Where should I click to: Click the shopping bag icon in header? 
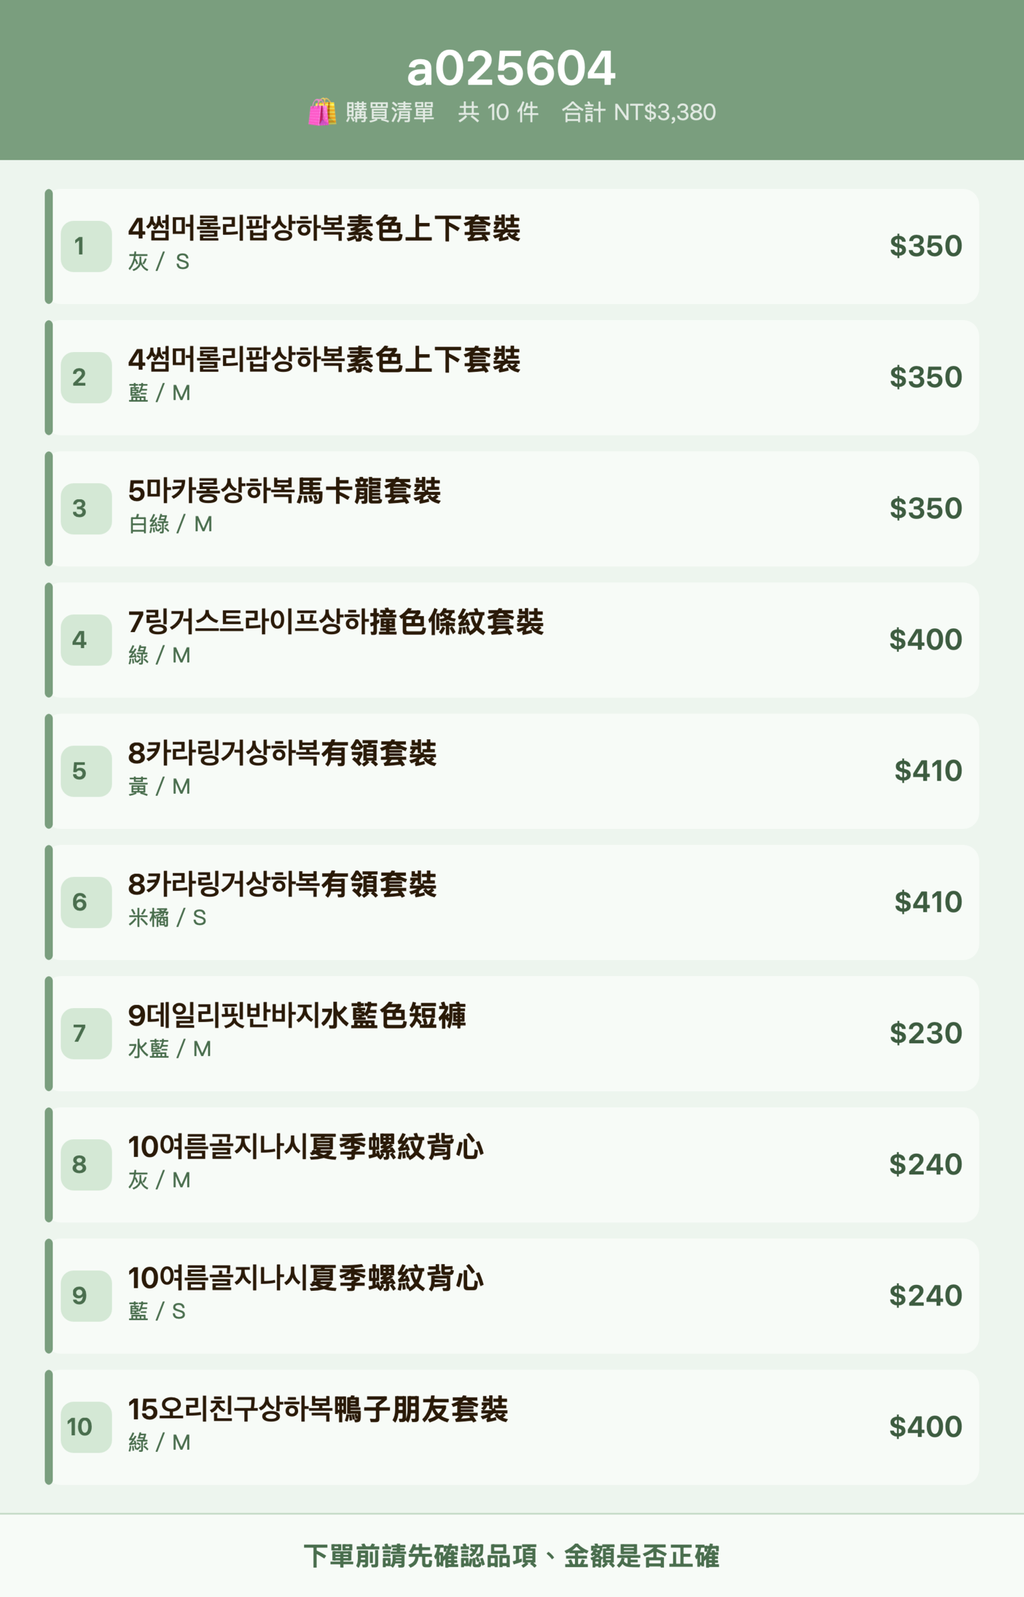point(322,112)
